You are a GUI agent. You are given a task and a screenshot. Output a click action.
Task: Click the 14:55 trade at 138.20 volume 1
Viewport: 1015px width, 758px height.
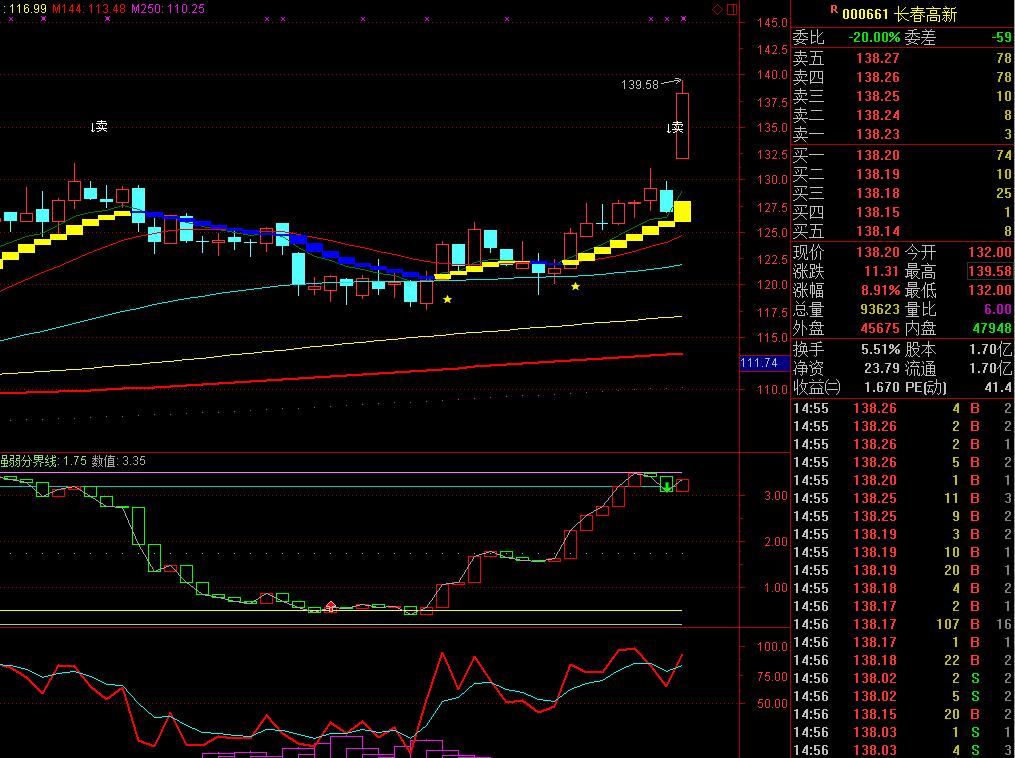coord(902,480)
